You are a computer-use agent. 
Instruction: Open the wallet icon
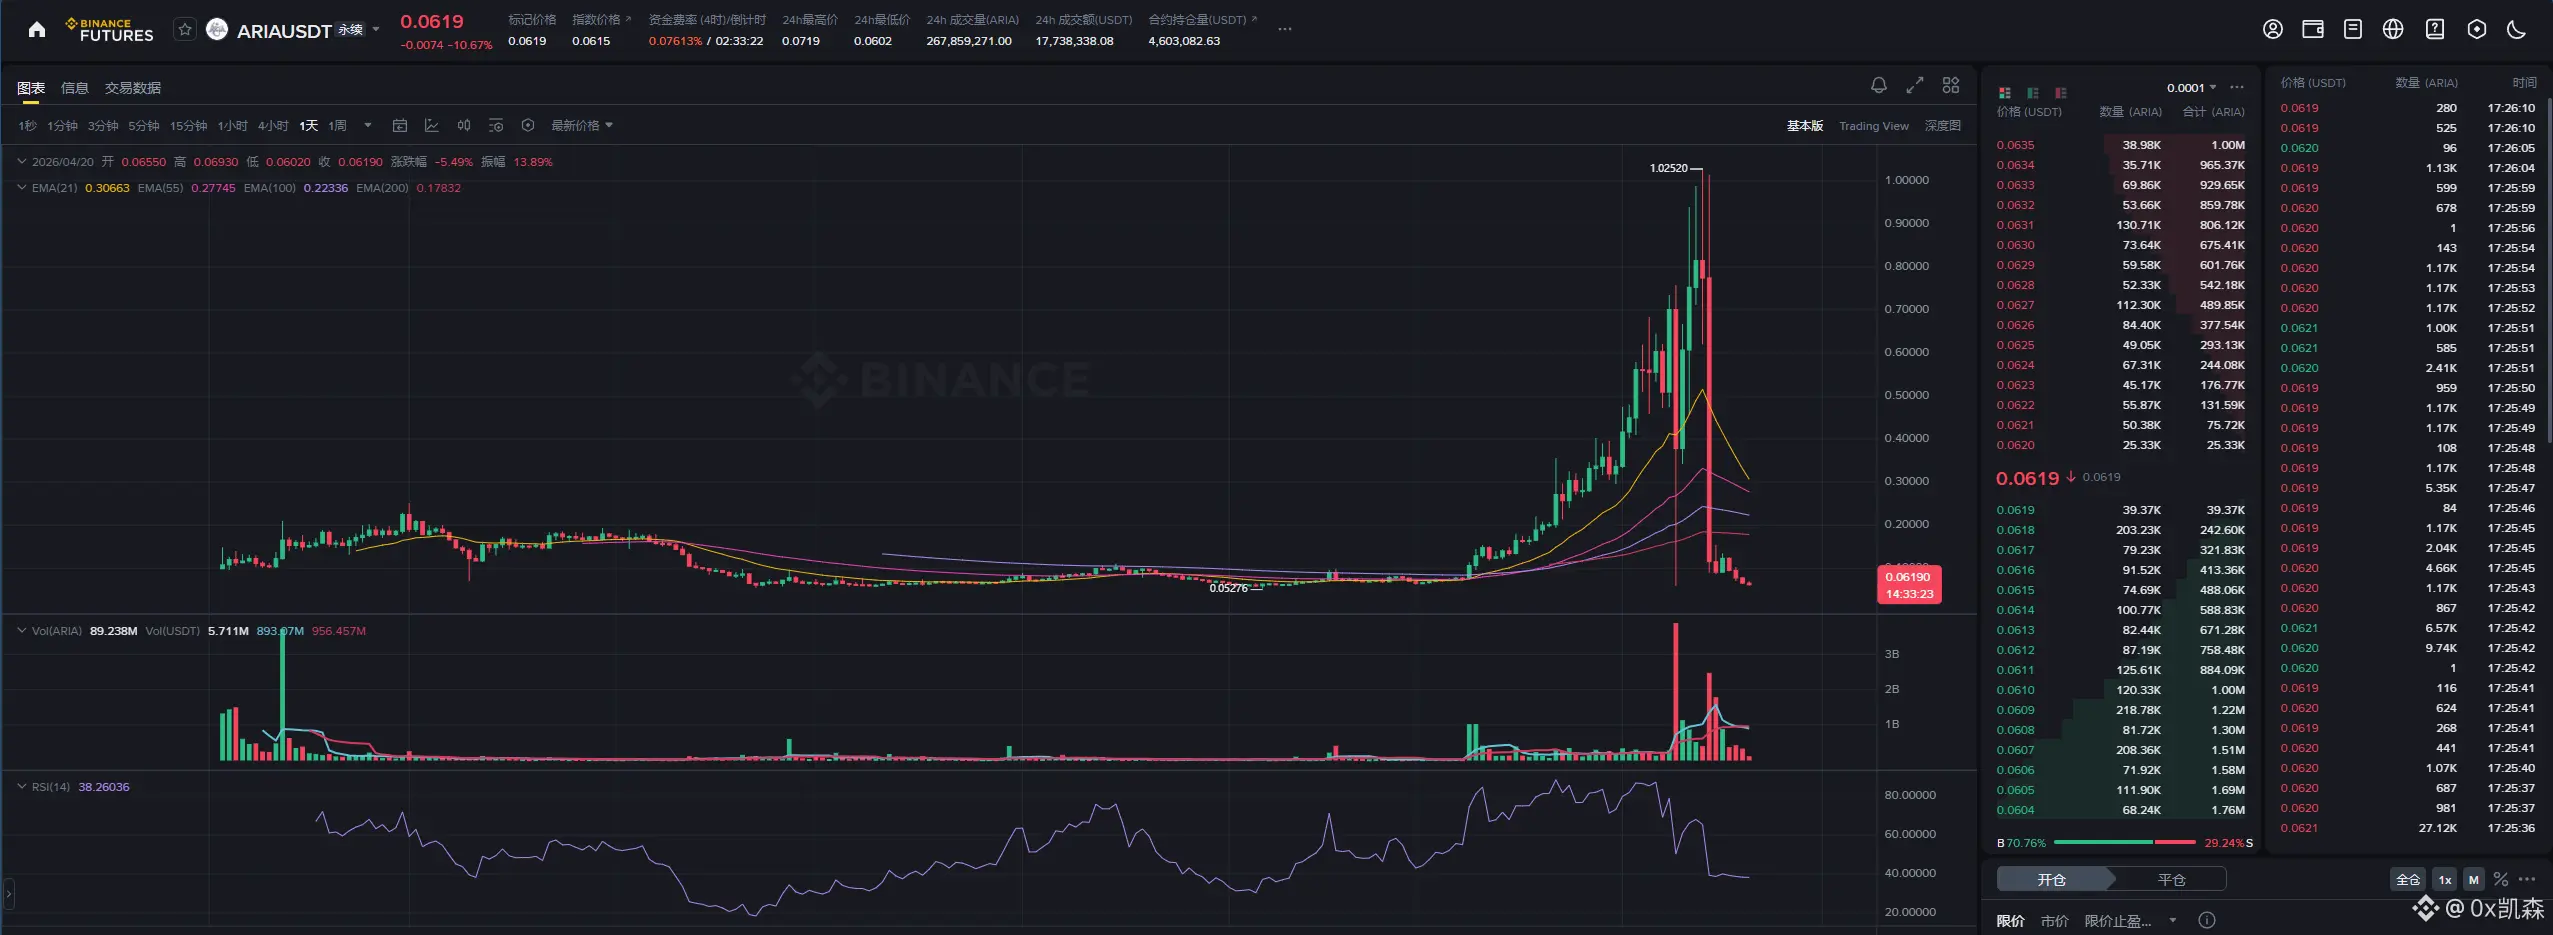2313,30
